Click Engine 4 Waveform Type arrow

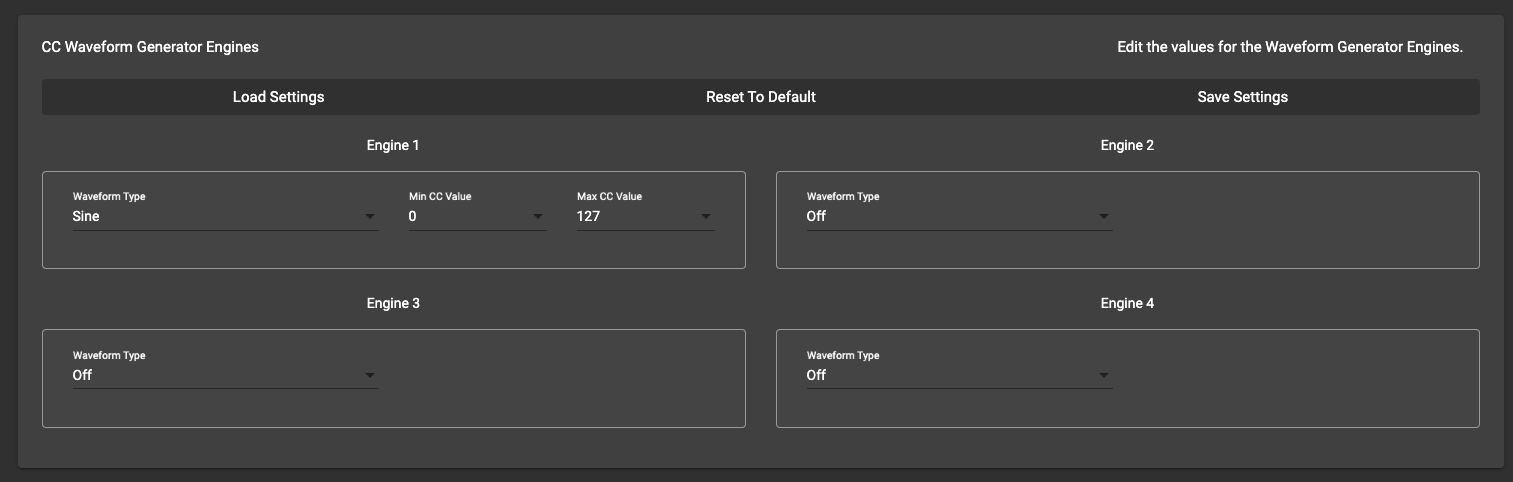1104,375
